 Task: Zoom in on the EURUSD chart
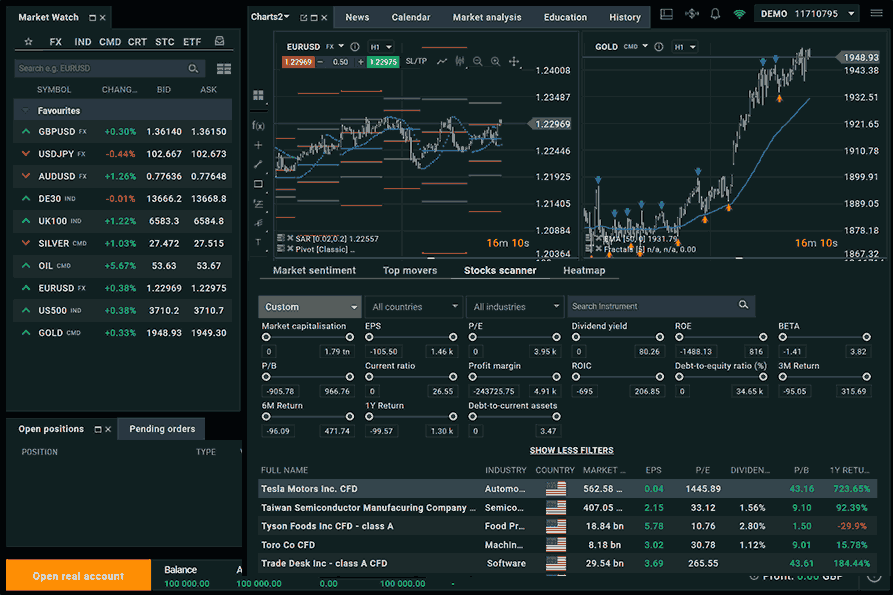click(495, 61)
